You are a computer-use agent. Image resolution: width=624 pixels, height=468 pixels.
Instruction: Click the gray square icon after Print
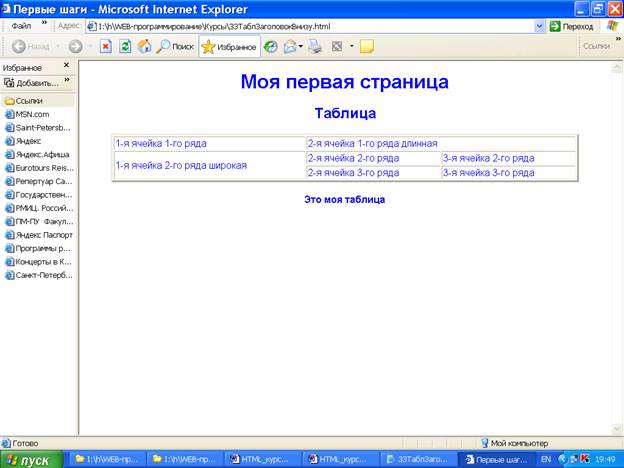[337, 47]
